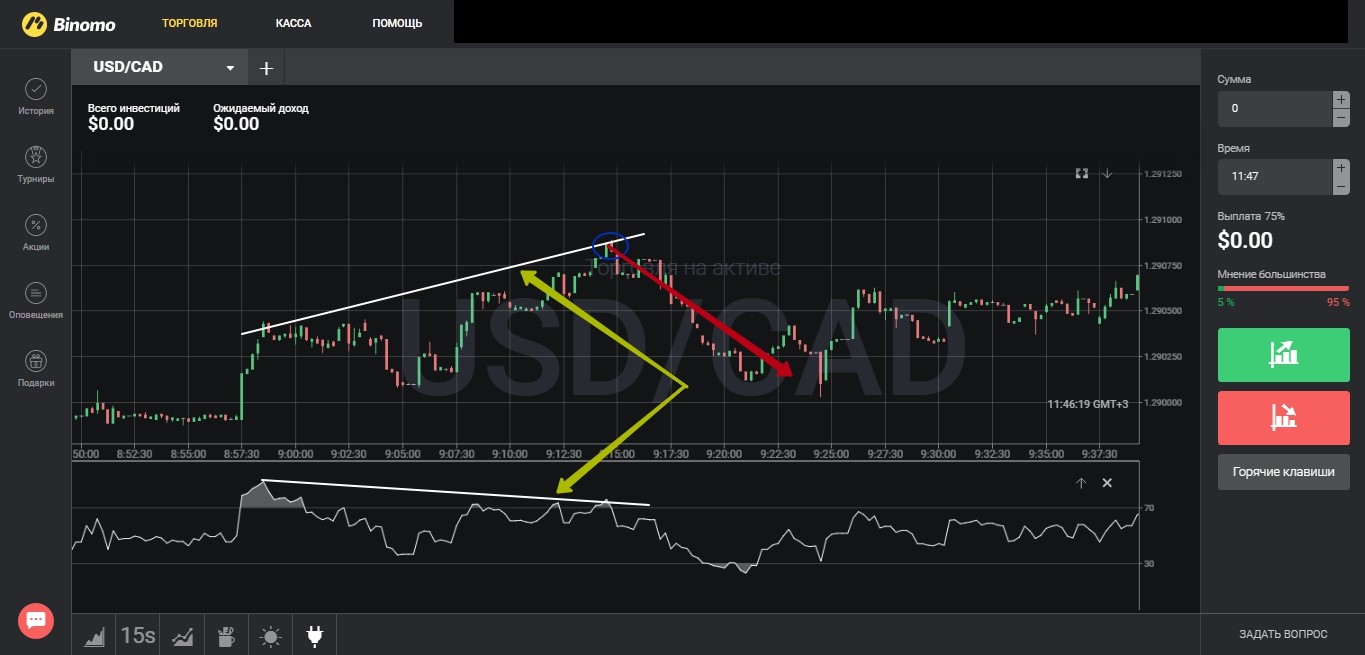Click the Мнение большинства sentiment bar
This screenshot has width=1365, height=655.
1283,288
